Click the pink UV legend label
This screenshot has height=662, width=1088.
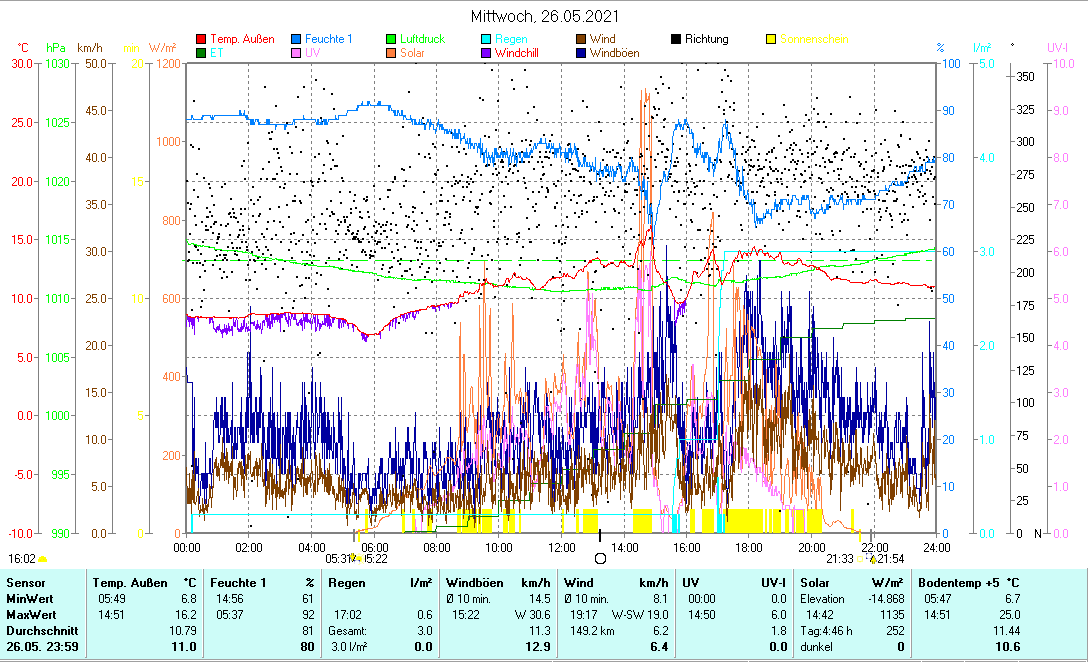pos(313,53)
